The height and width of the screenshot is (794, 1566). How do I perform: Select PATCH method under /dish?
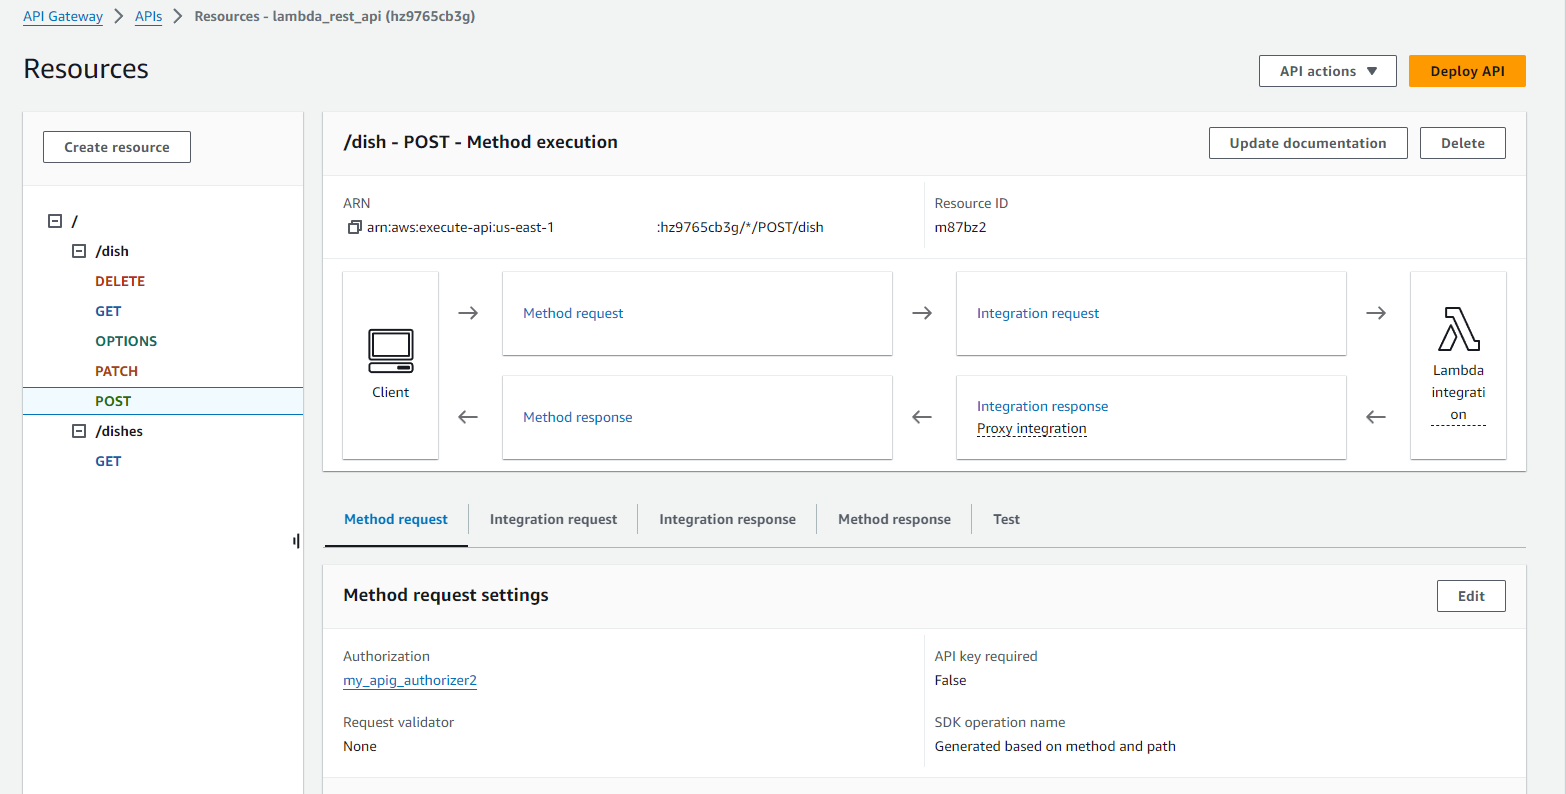tap(116, 371)
